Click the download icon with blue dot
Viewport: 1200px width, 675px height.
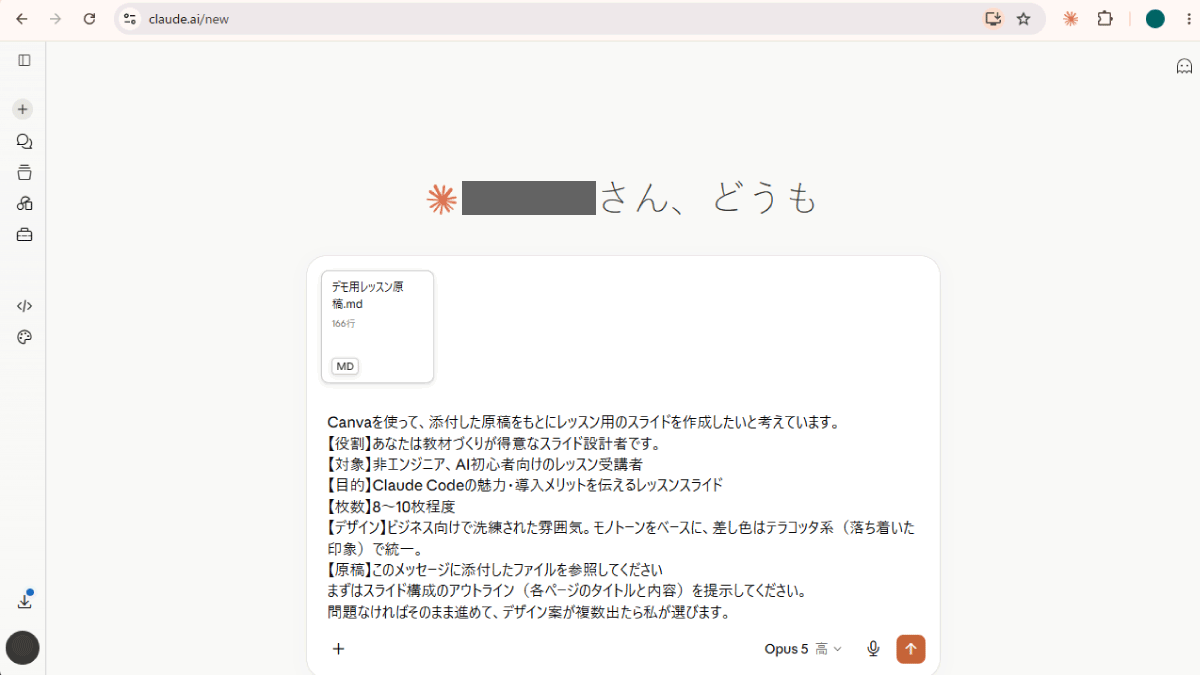pyautogui.click(x=24, y=600)
